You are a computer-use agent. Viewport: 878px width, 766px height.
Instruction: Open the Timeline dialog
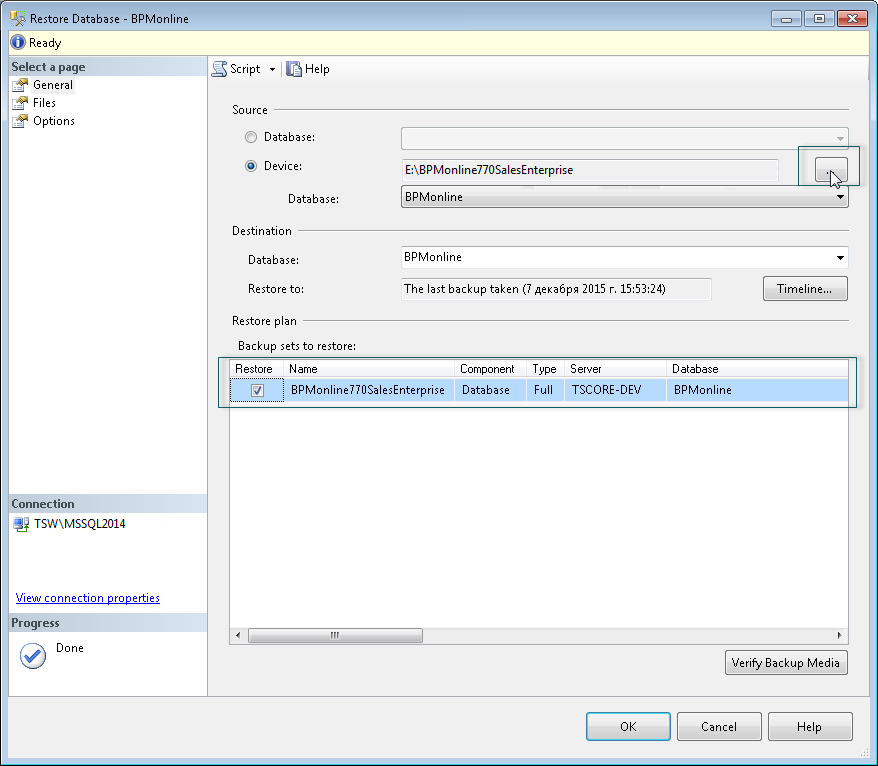click(x=805, y=289)
